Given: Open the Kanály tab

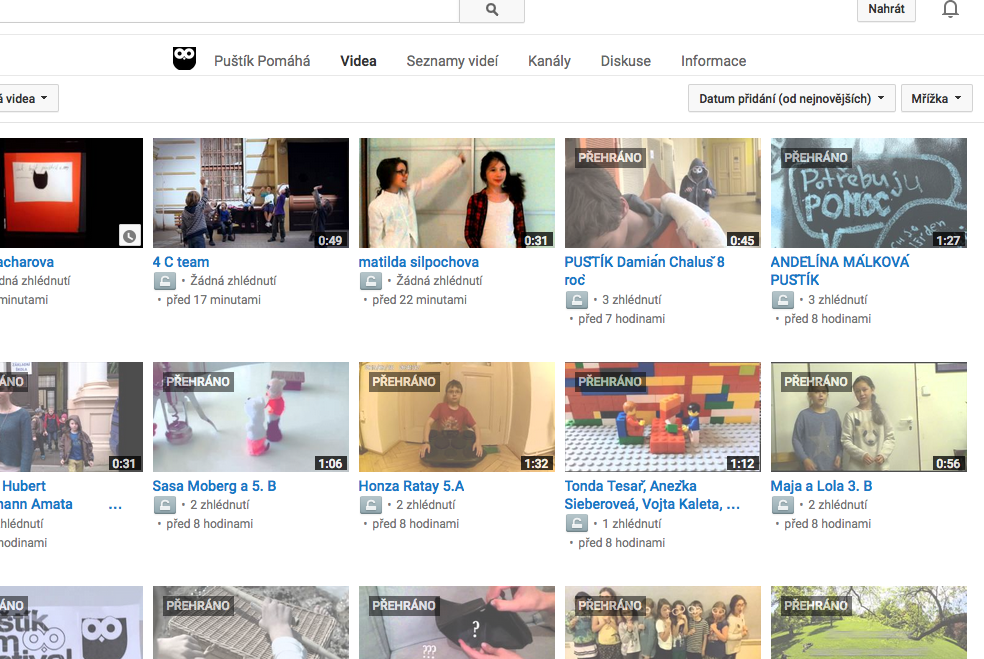Looking at the screenshot, I should coord(549,61).
